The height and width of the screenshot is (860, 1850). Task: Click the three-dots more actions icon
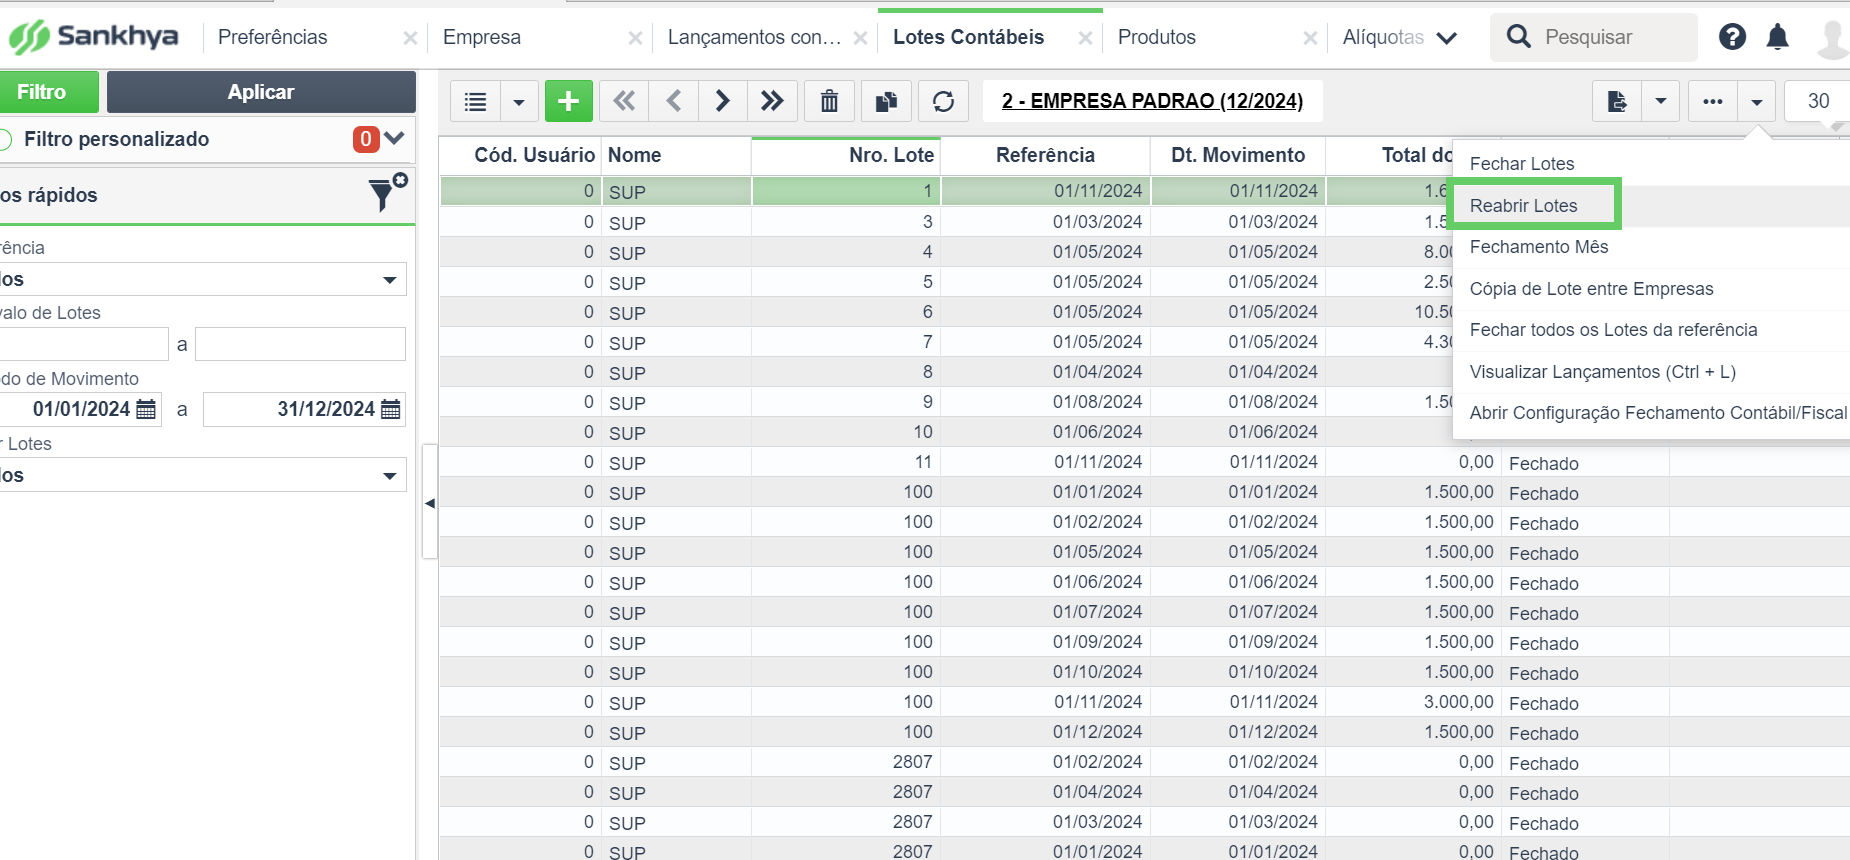[x=1713, y=101]
